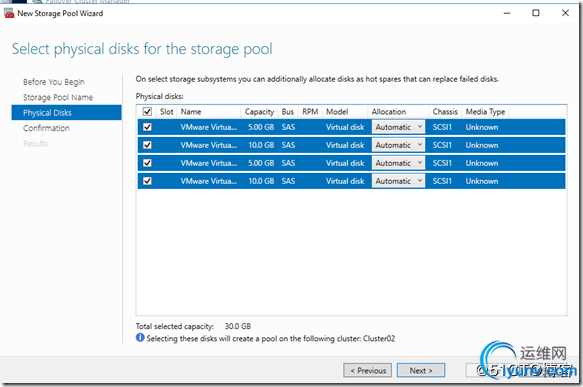This screenshot has width=583, height=387.
Task: Open Allocation dropdown for fourth disk
Action: 398,181
